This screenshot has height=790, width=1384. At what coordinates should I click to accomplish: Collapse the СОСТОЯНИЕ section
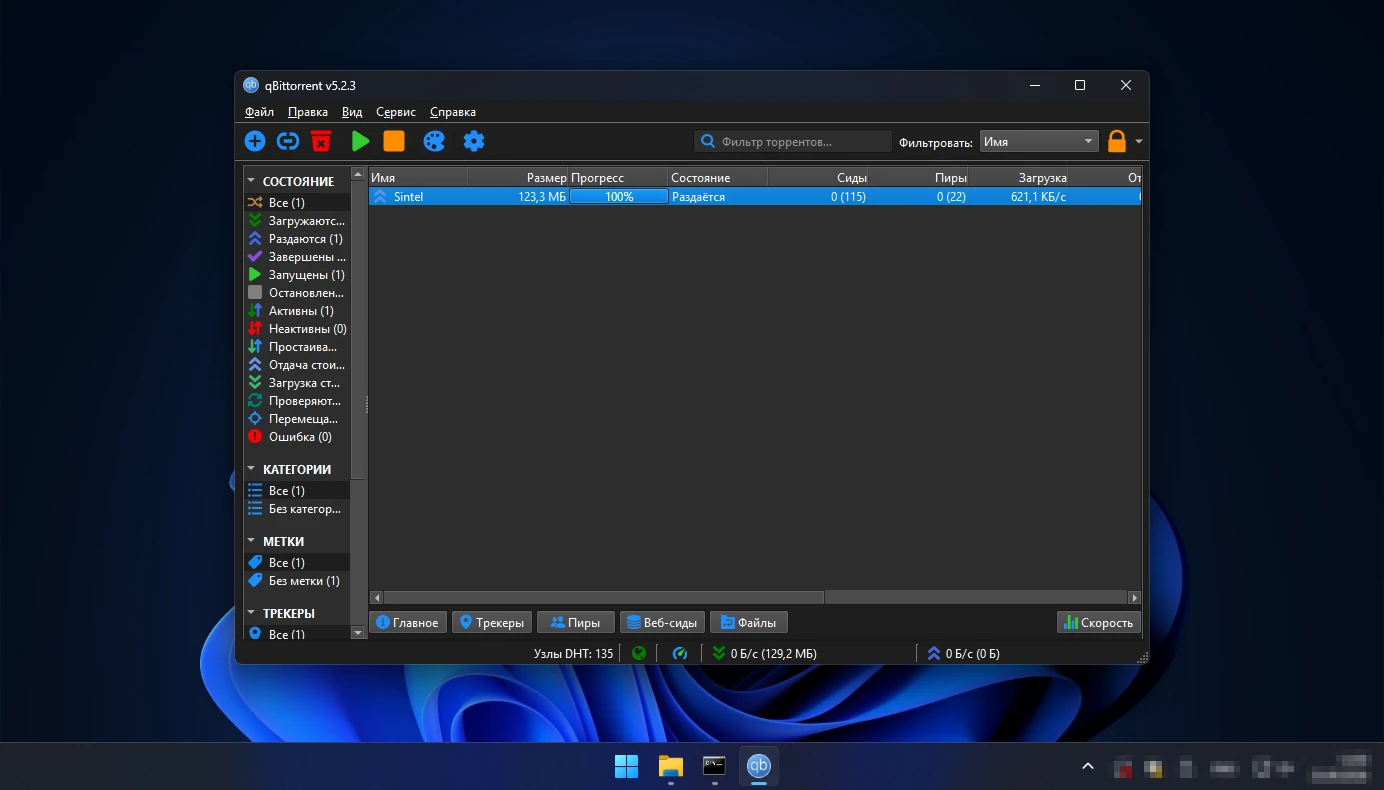pos(251,182)
